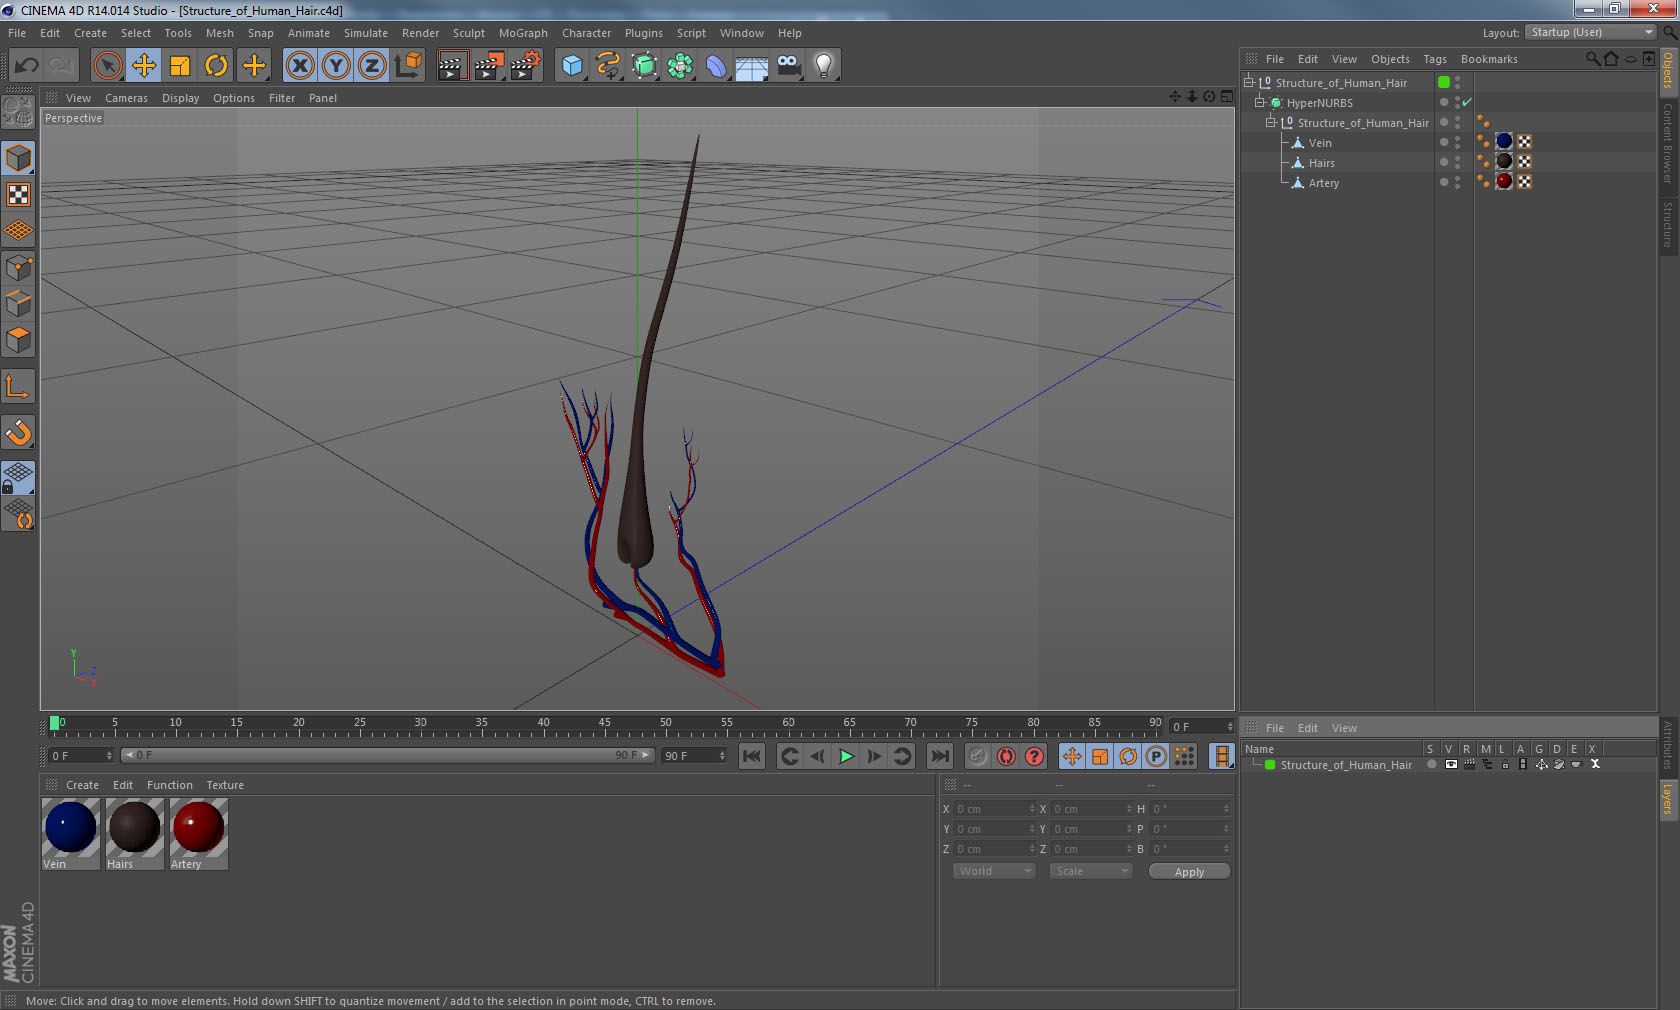Screen dimensions: 1680x1010
Task: Toggle the HyperNURBS green enable checkmark
Action: [x=1467, y=102]
